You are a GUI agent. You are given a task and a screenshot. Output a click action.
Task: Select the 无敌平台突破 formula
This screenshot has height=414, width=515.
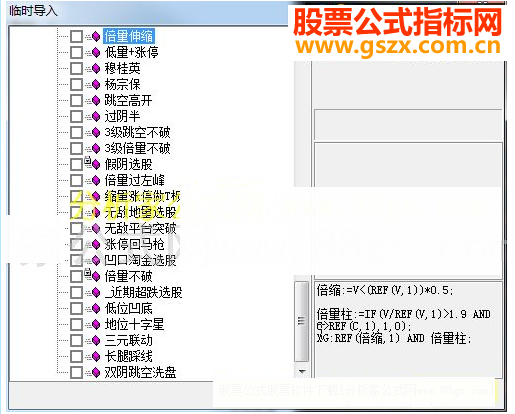140,228
